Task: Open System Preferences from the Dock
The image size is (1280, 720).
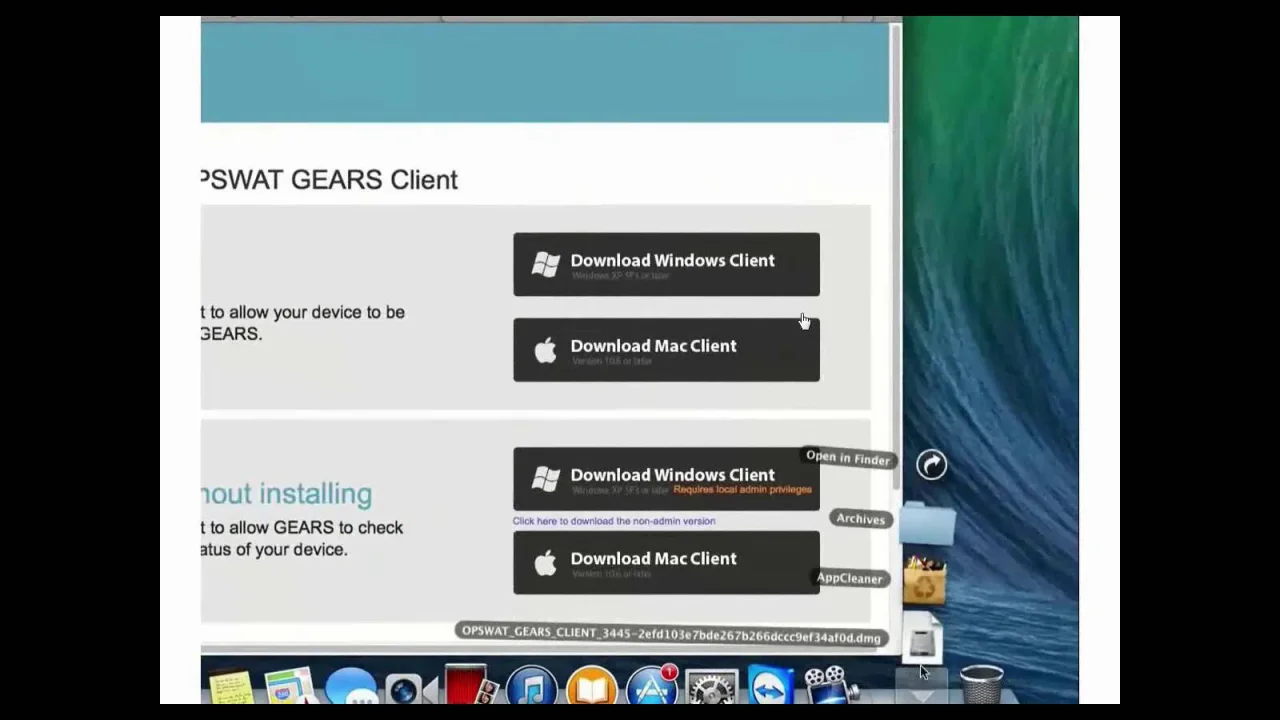Action: tap(711, 687)
